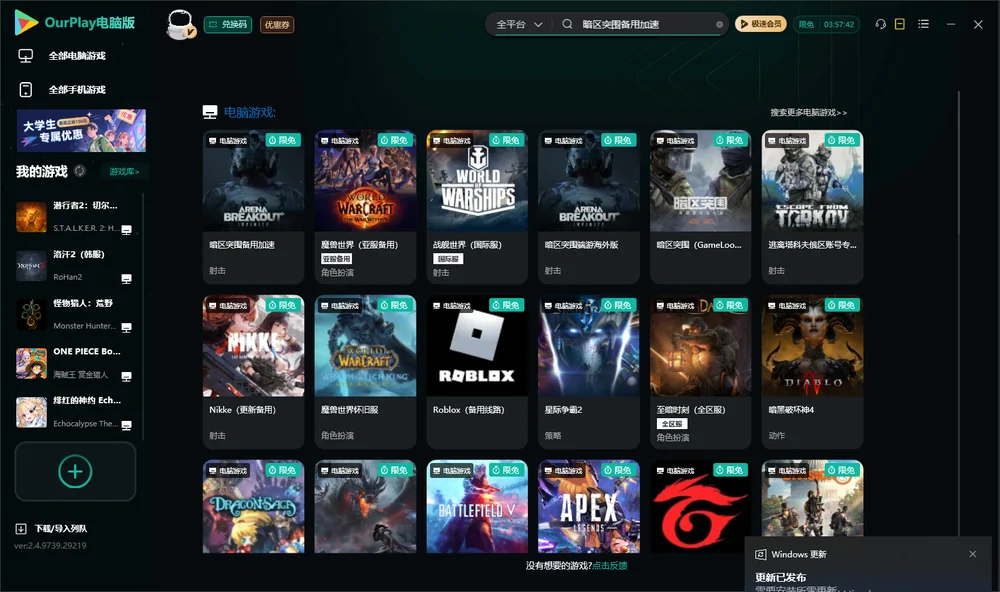The height and width of the screenshot is (592, 1000).
Task: Open customer service headset icon
Action: coord(880,24)
